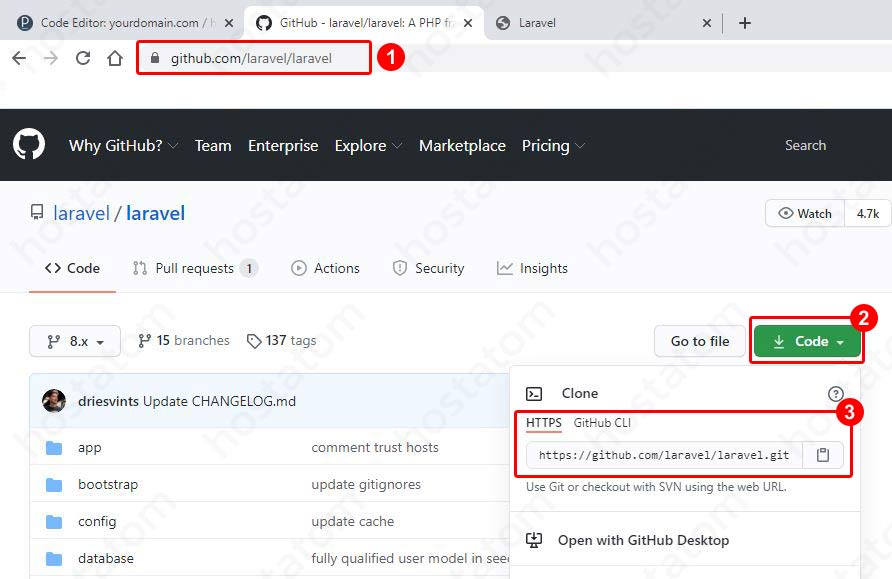The height and width of the screenshot is (579, 892).
Task: Copy the clone URL with clipboard icon
Action: pos(823,455)
